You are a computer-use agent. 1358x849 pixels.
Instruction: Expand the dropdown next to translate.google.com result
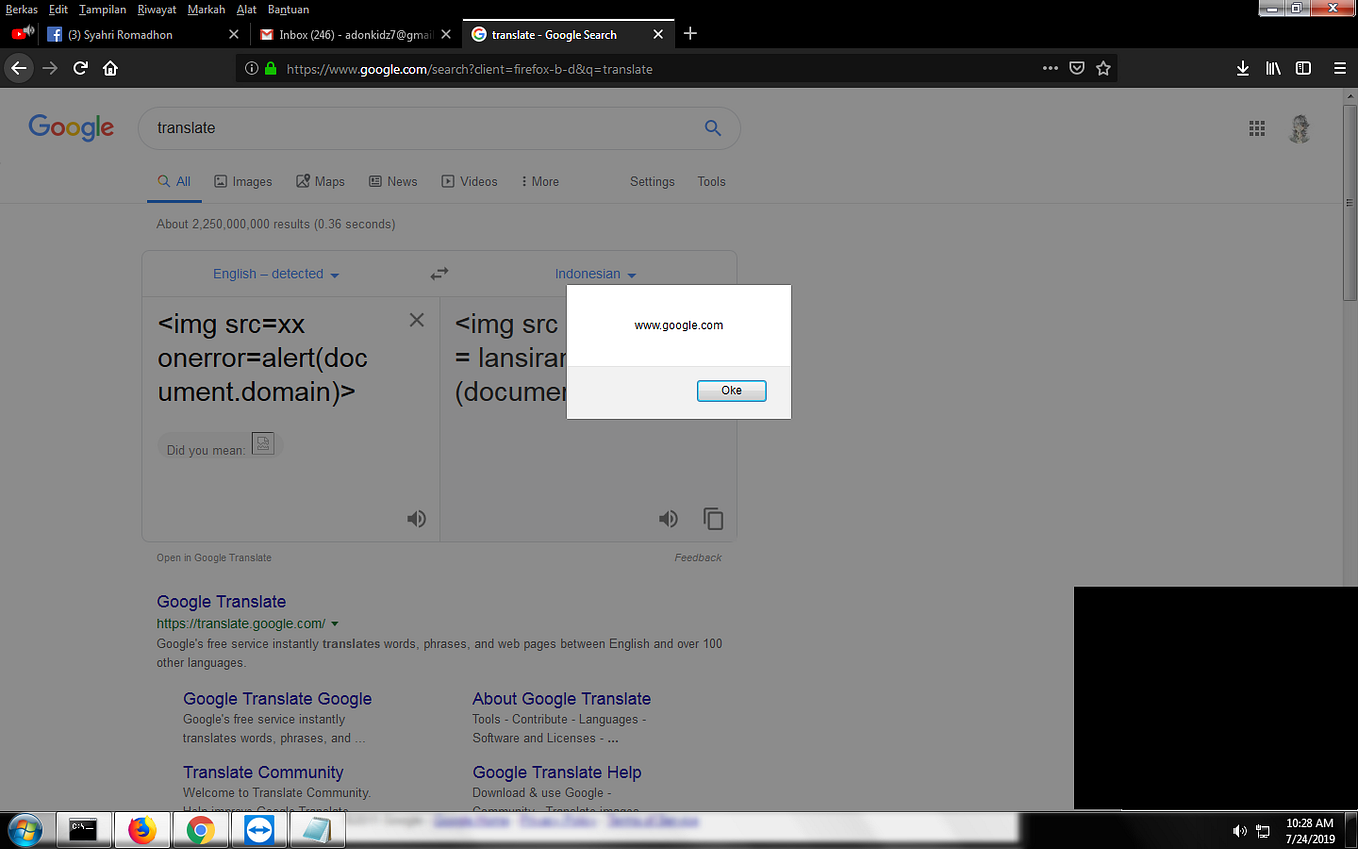click(x=336, y=623)
